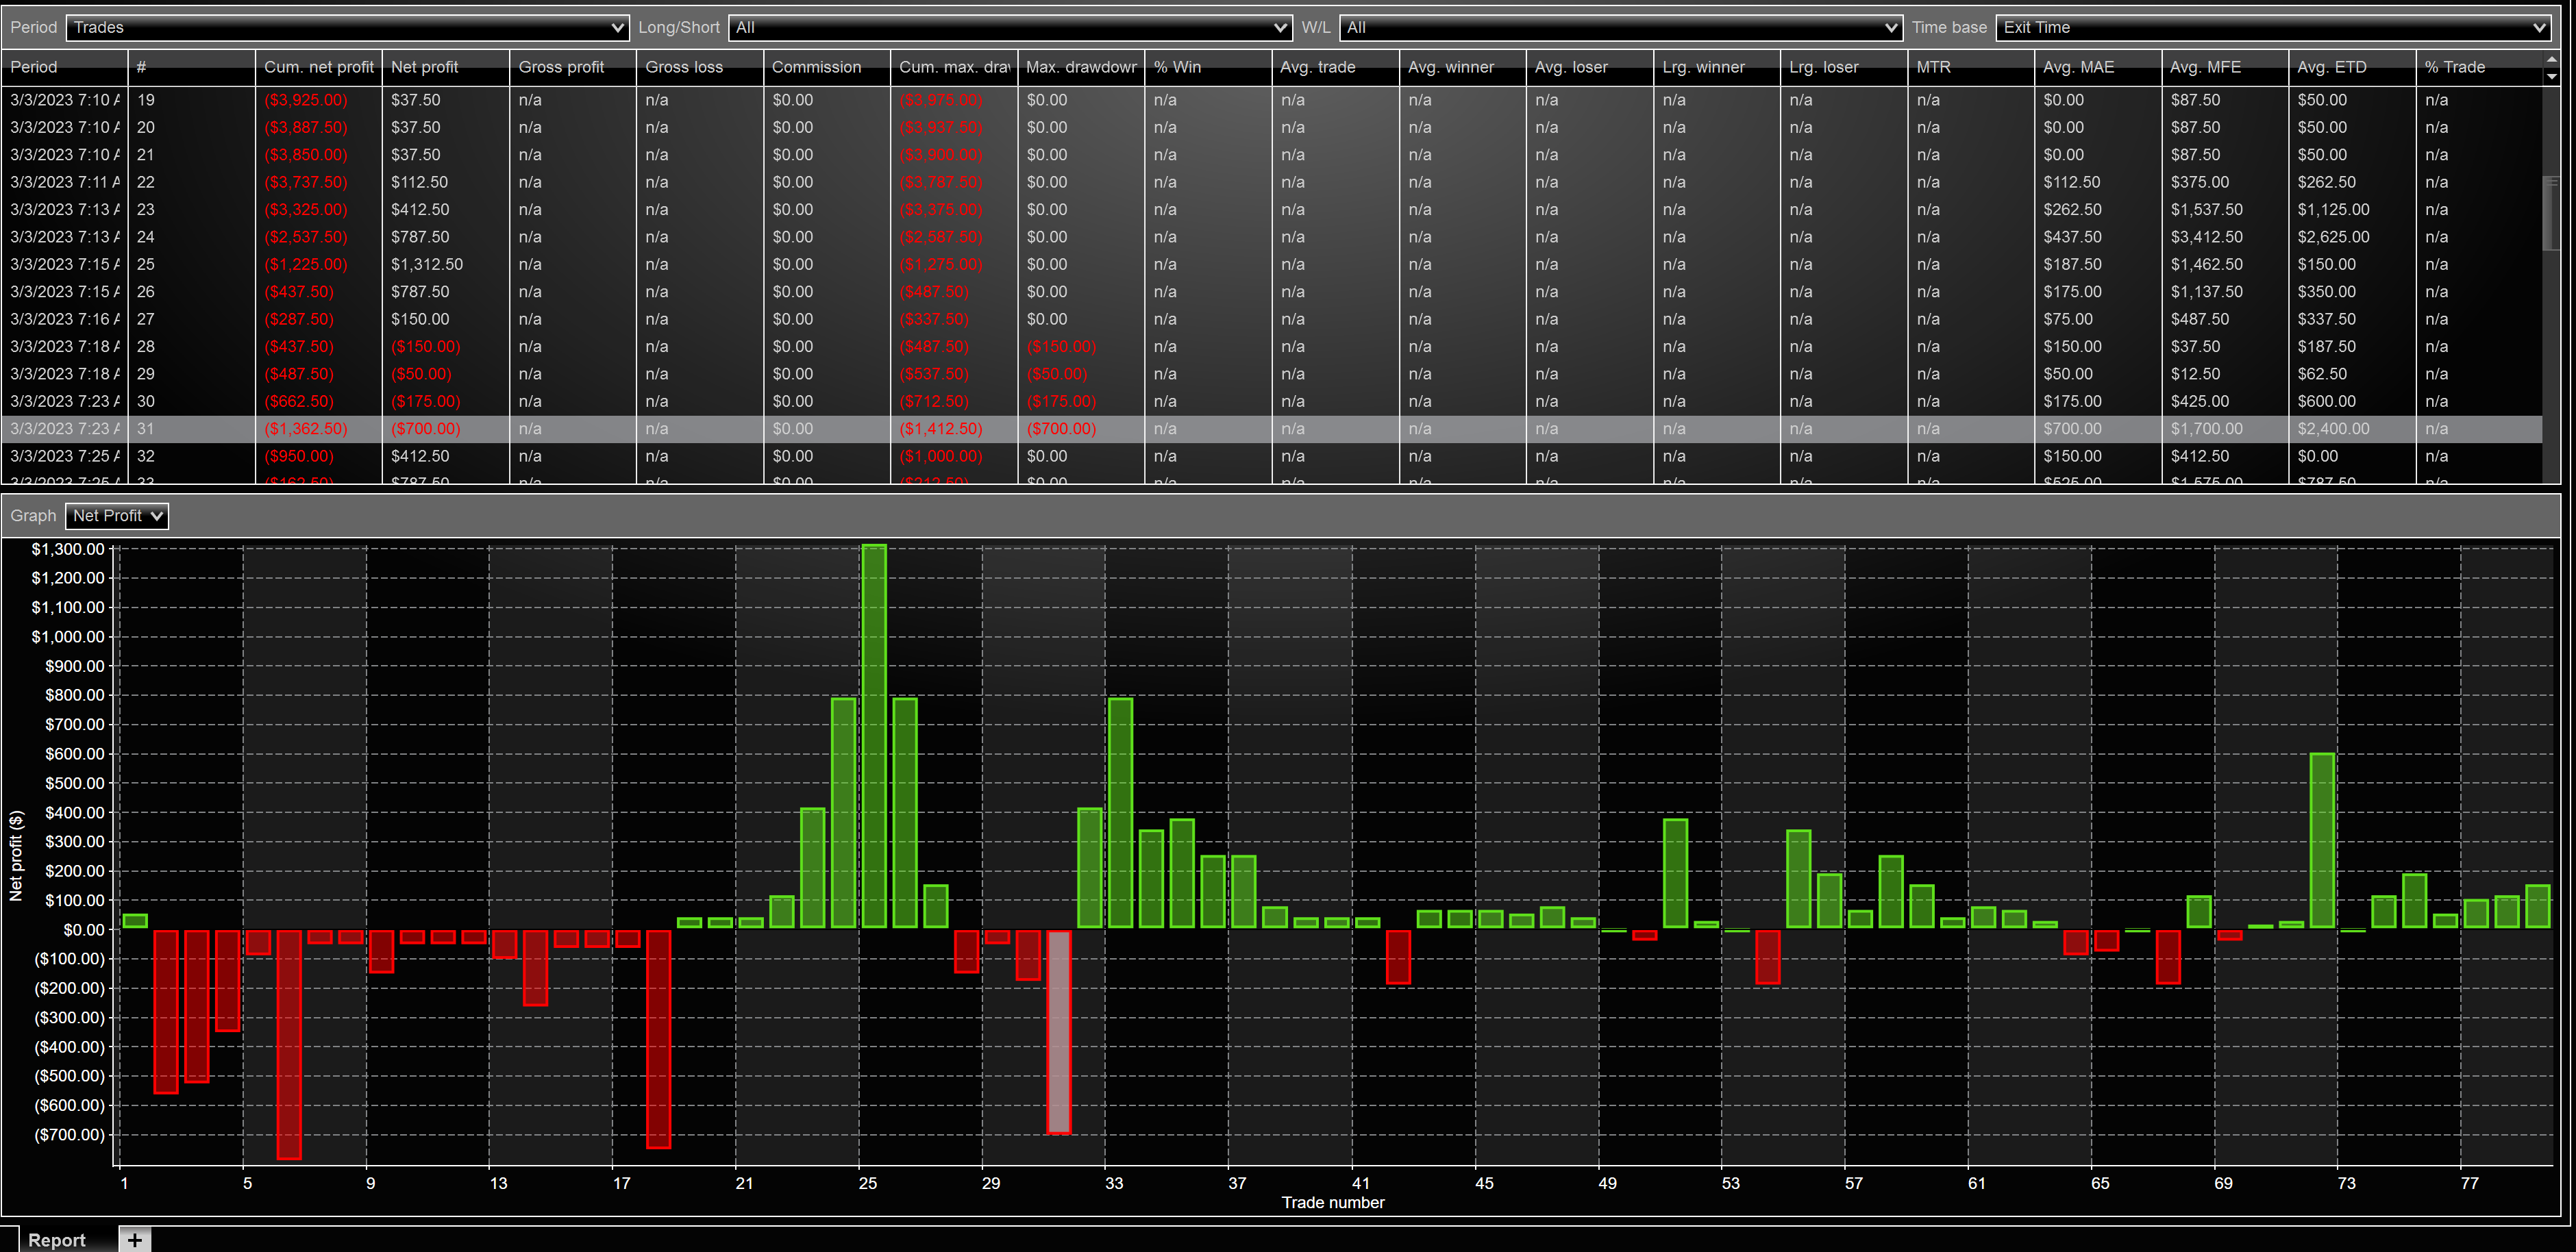
Task: Open the W/L filter dropdown
Action: pos(1620,27)
